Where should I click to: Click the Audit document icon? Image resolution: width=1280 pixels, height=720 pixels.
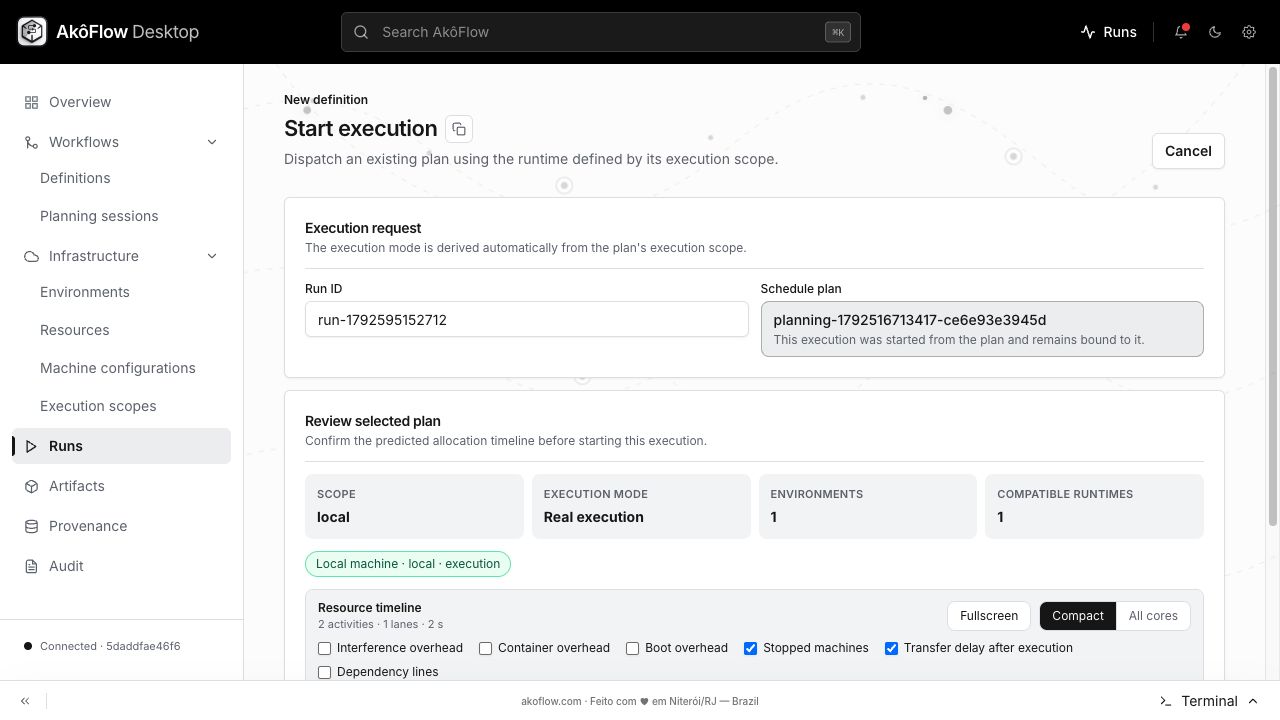pos(31,566)
